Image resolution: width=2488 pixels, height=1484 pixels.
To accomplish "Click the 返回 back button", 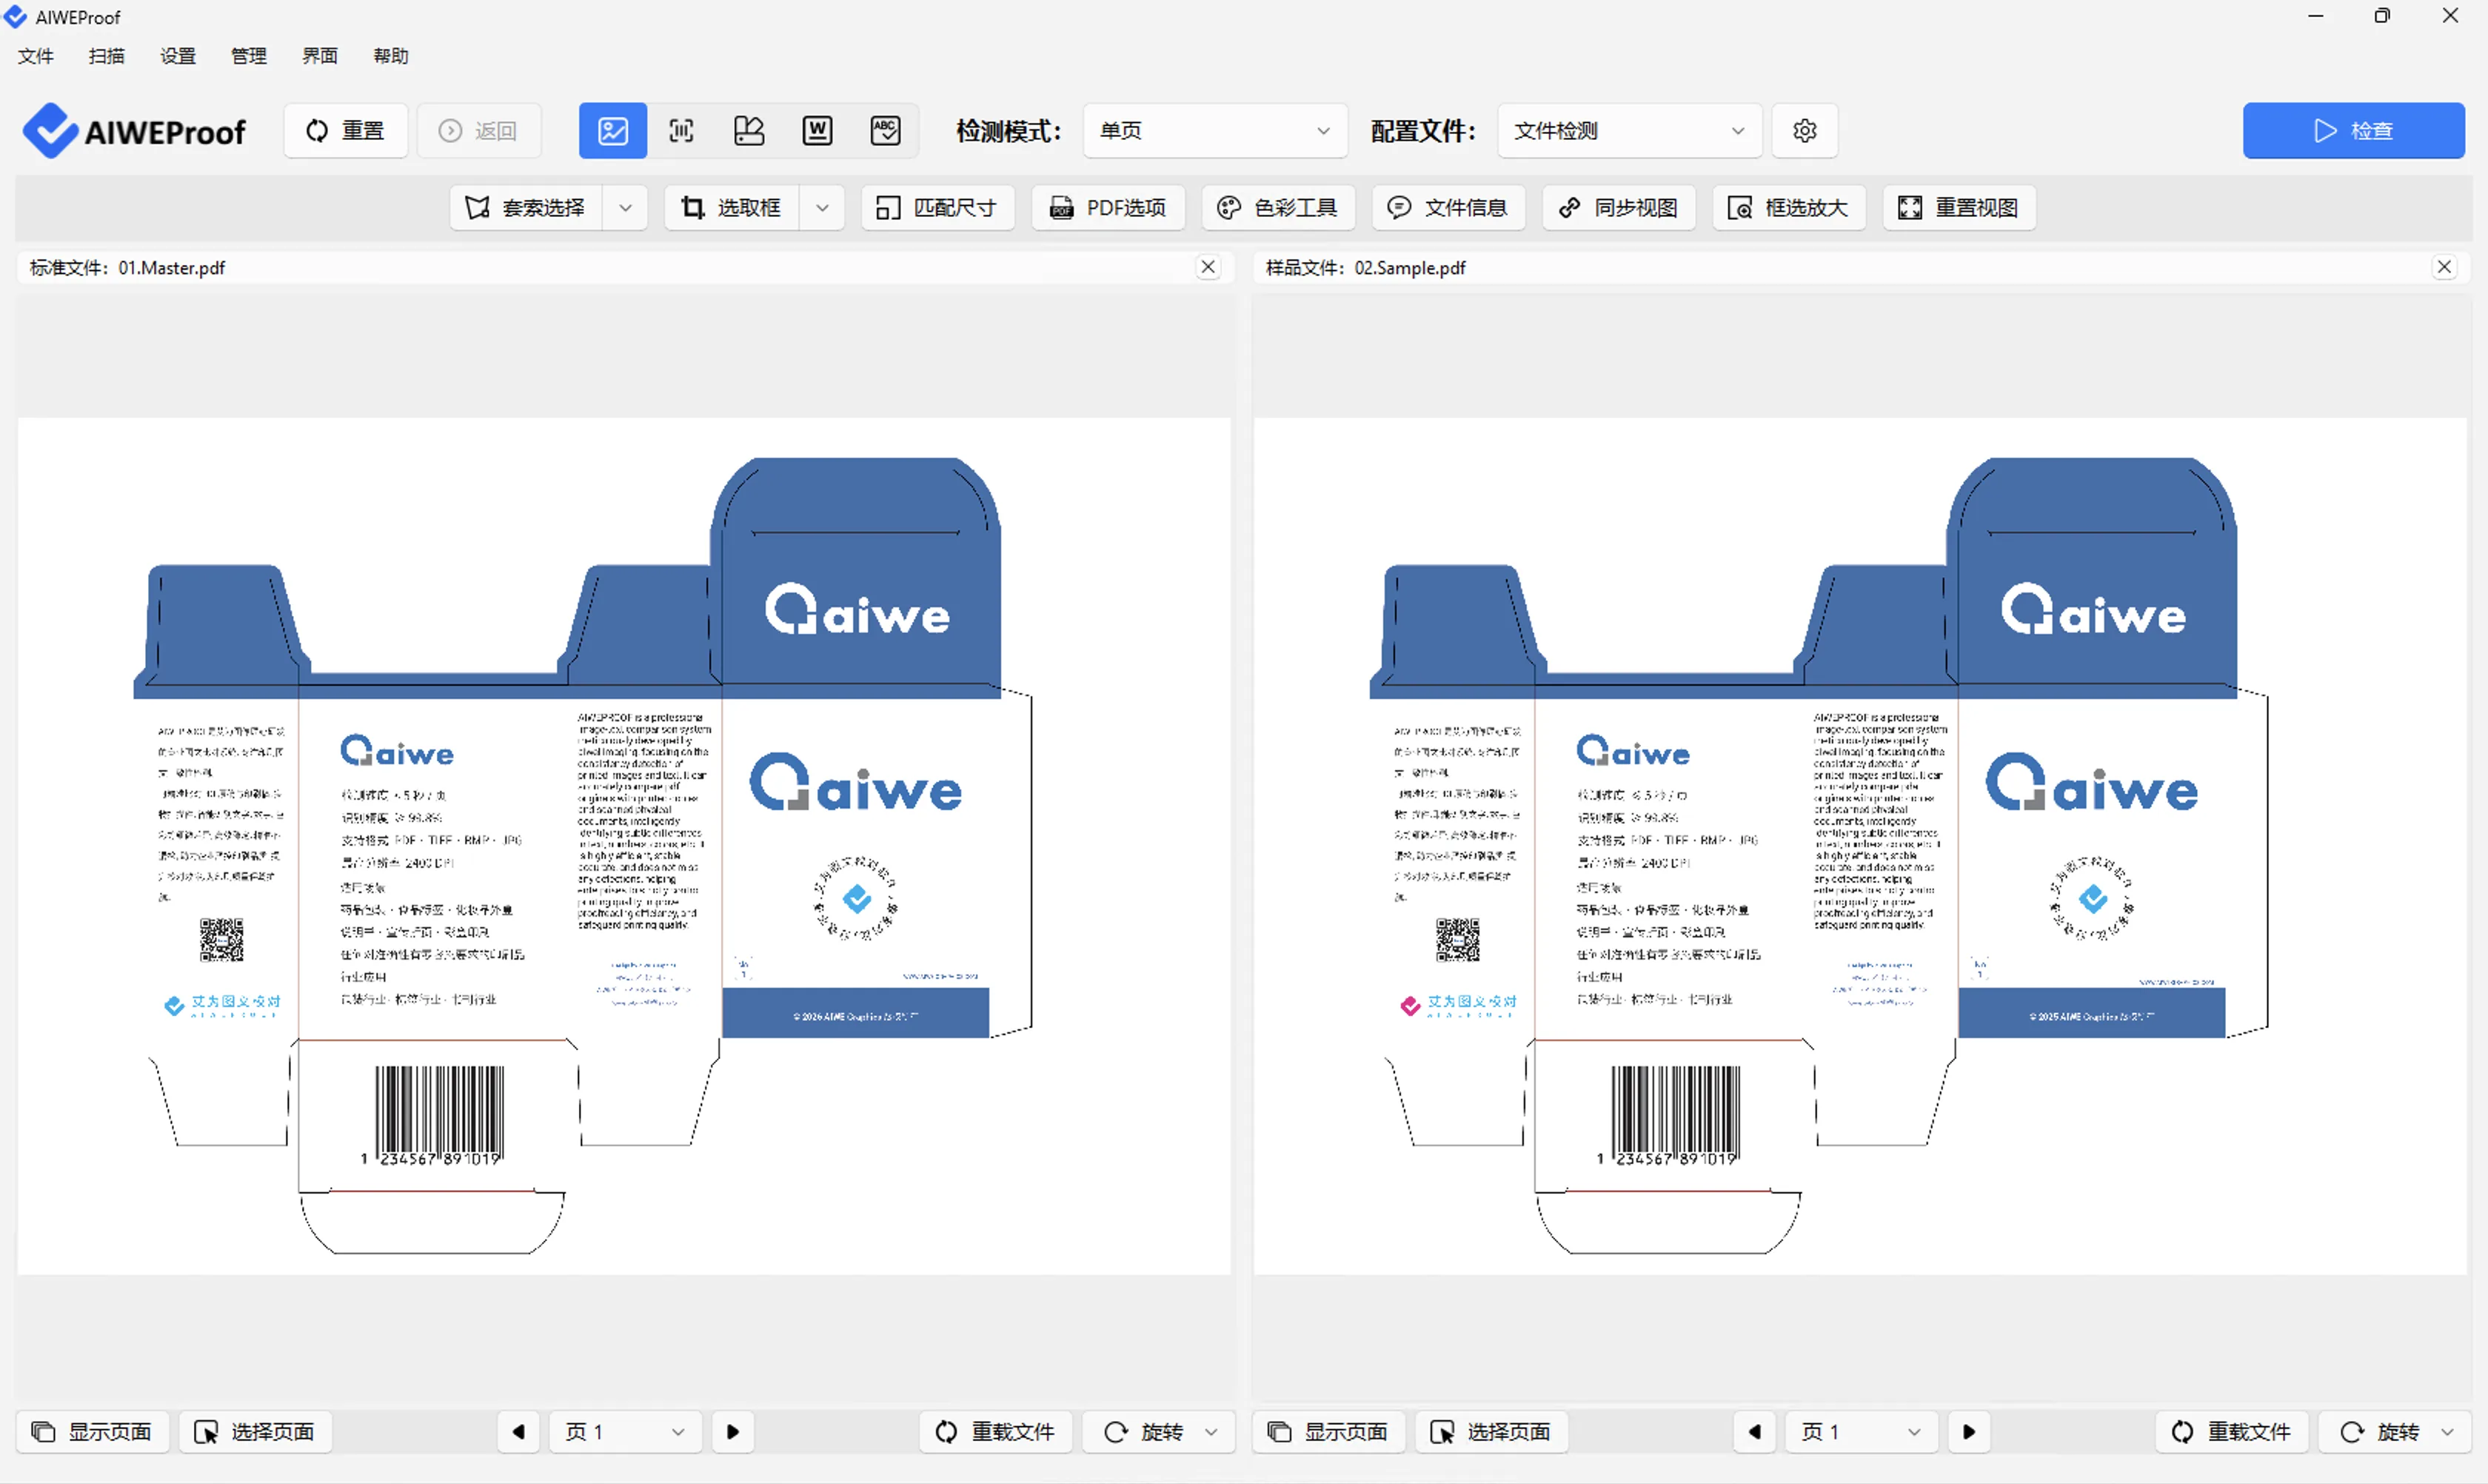I will coord(479,131).
